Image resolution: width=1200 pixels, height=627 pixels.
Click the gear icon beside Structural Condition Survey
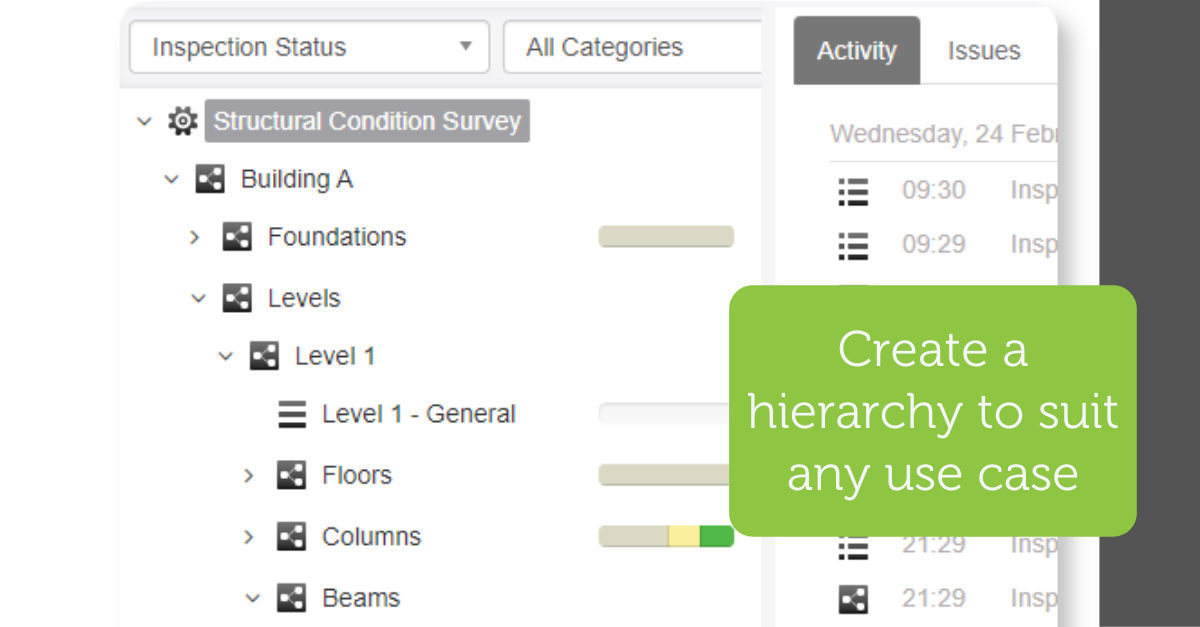coord(182,122)
